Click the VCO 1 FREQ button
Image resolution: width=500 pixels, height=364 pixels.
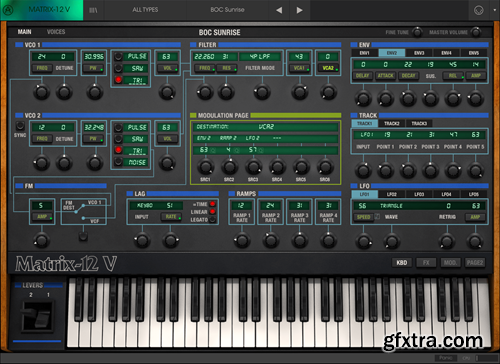(x=42, y=68)
